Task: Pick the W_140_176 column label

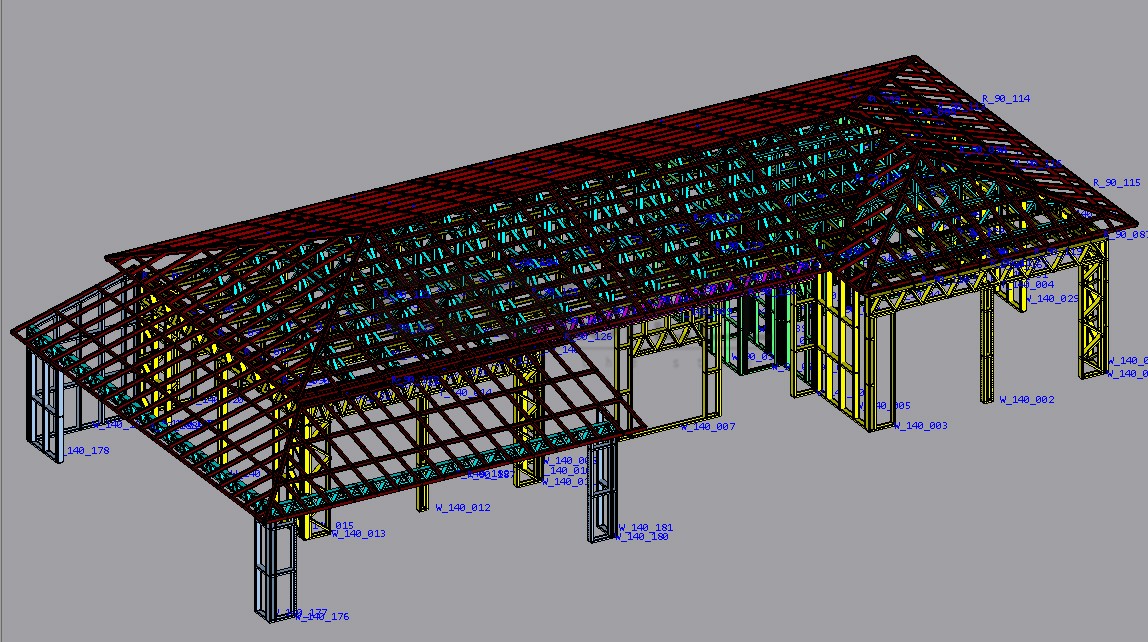Action: 322,617
